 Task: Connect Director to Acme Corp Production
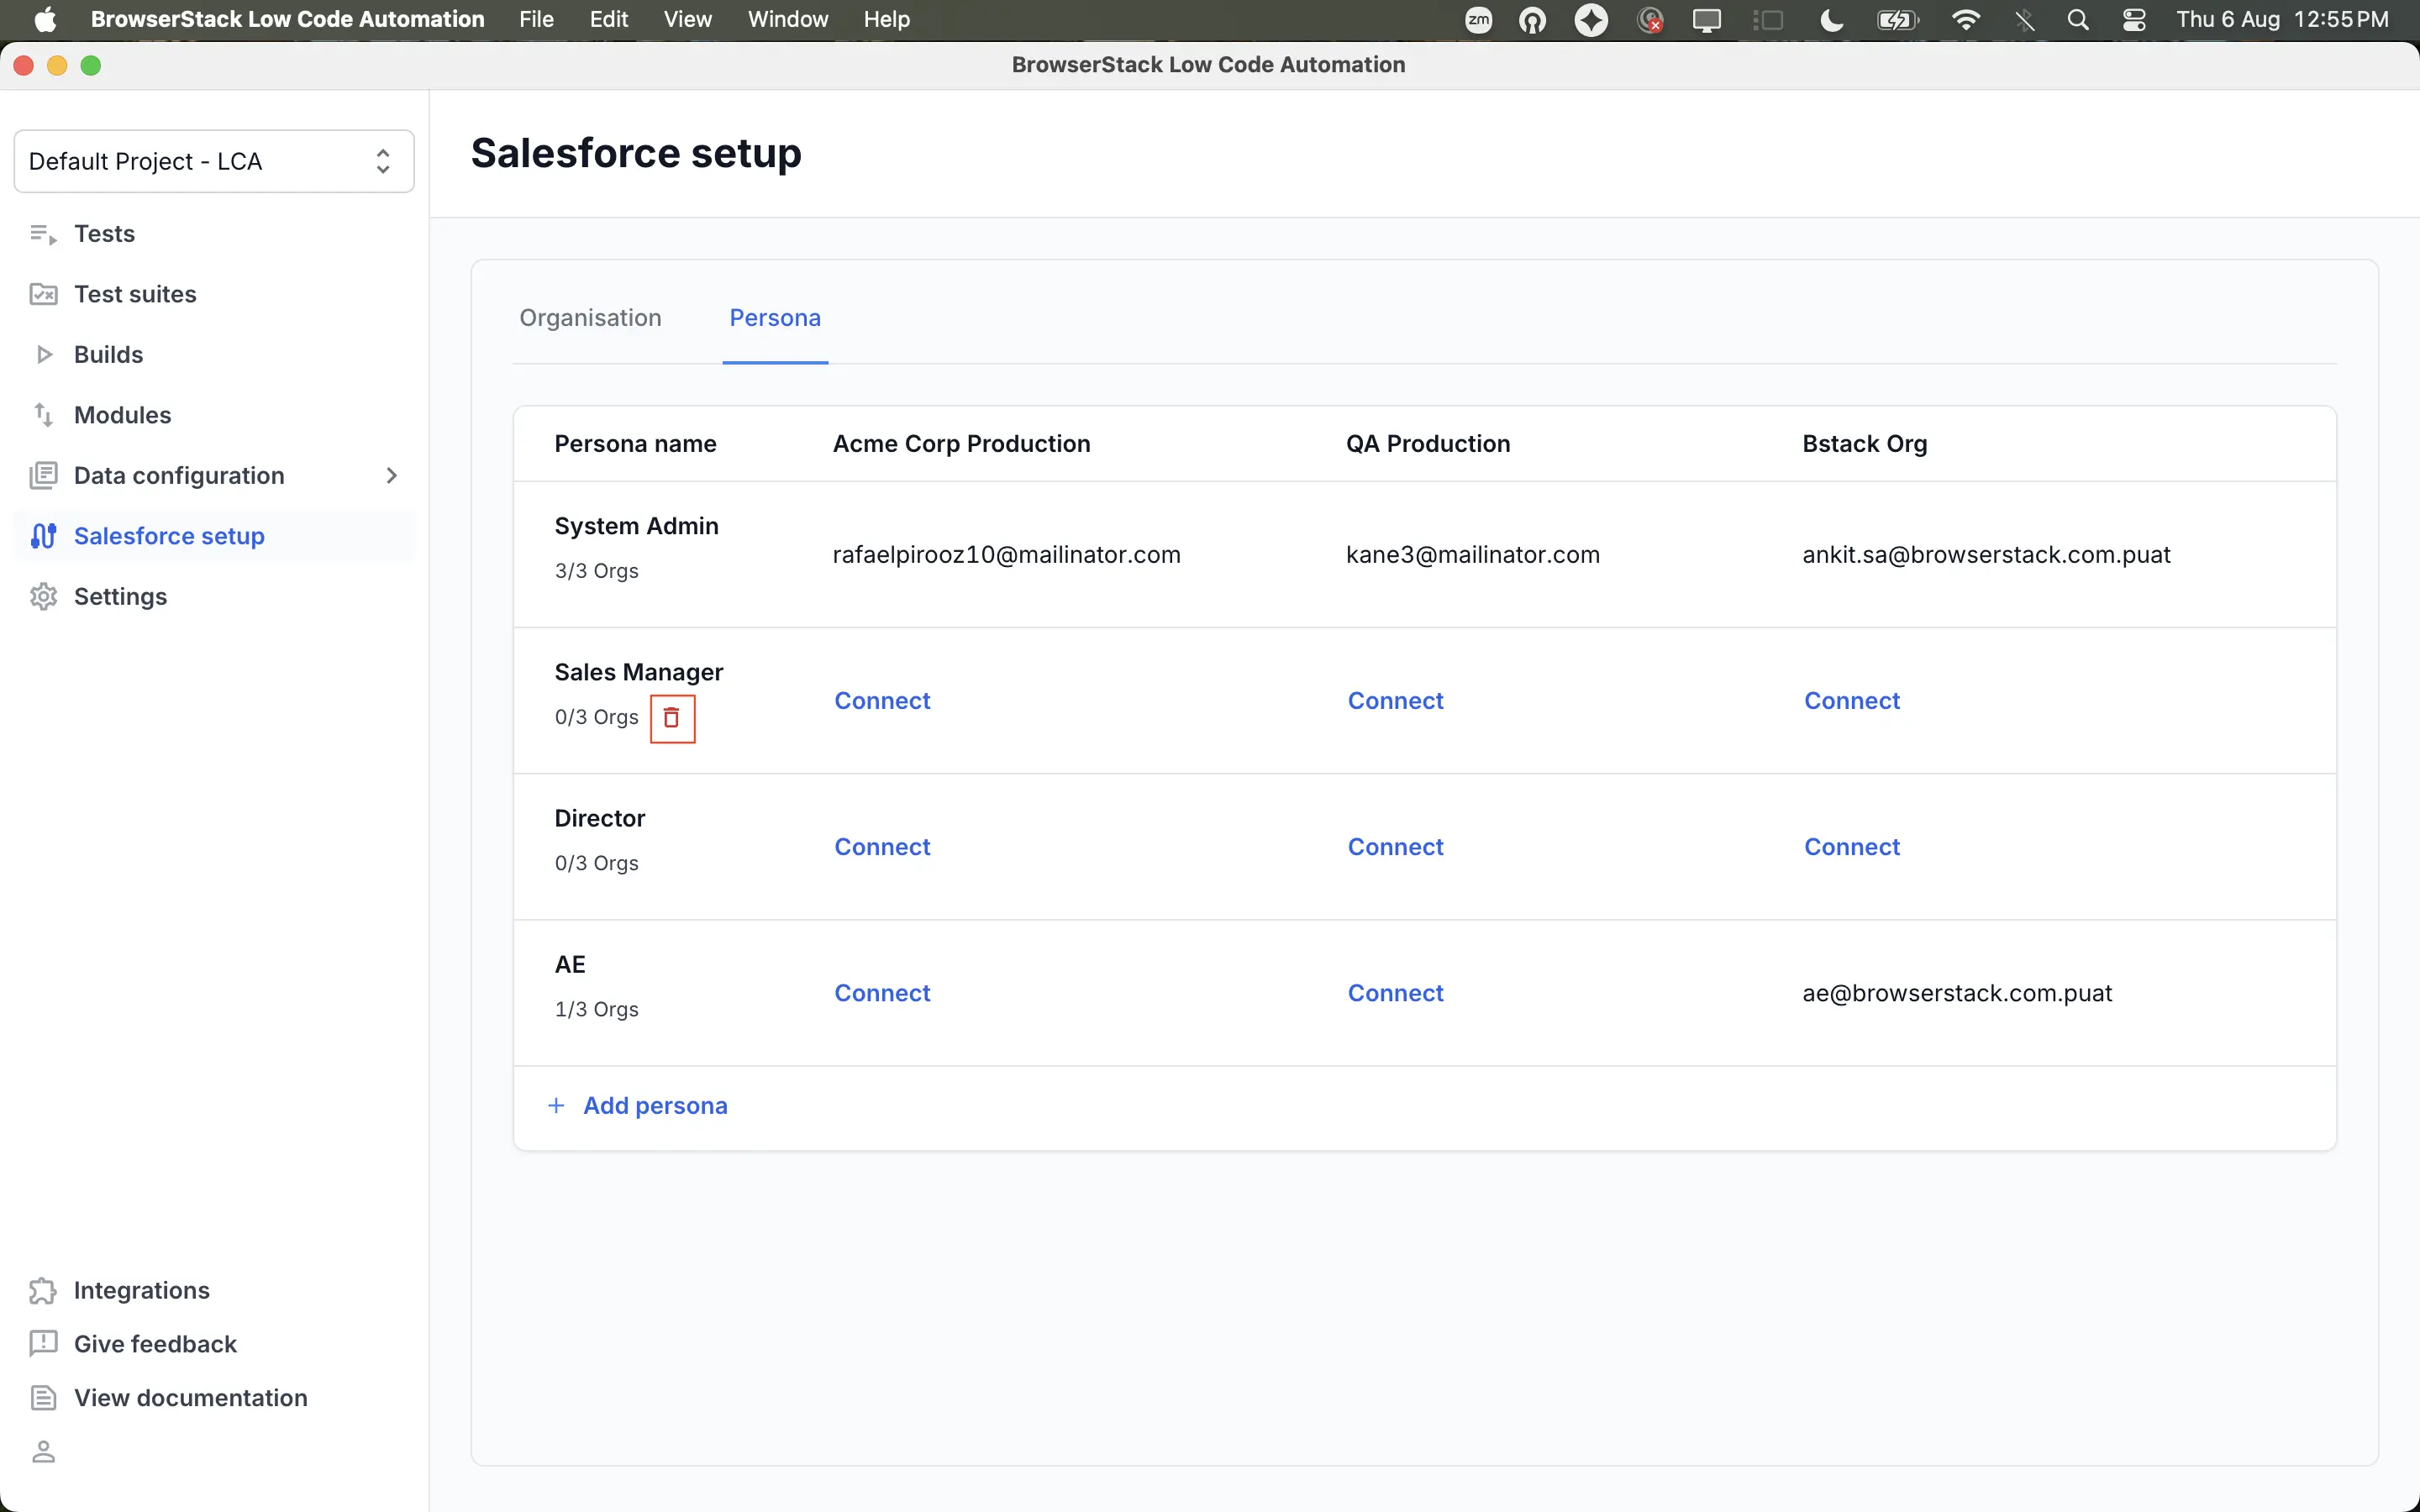pos(882,847)
